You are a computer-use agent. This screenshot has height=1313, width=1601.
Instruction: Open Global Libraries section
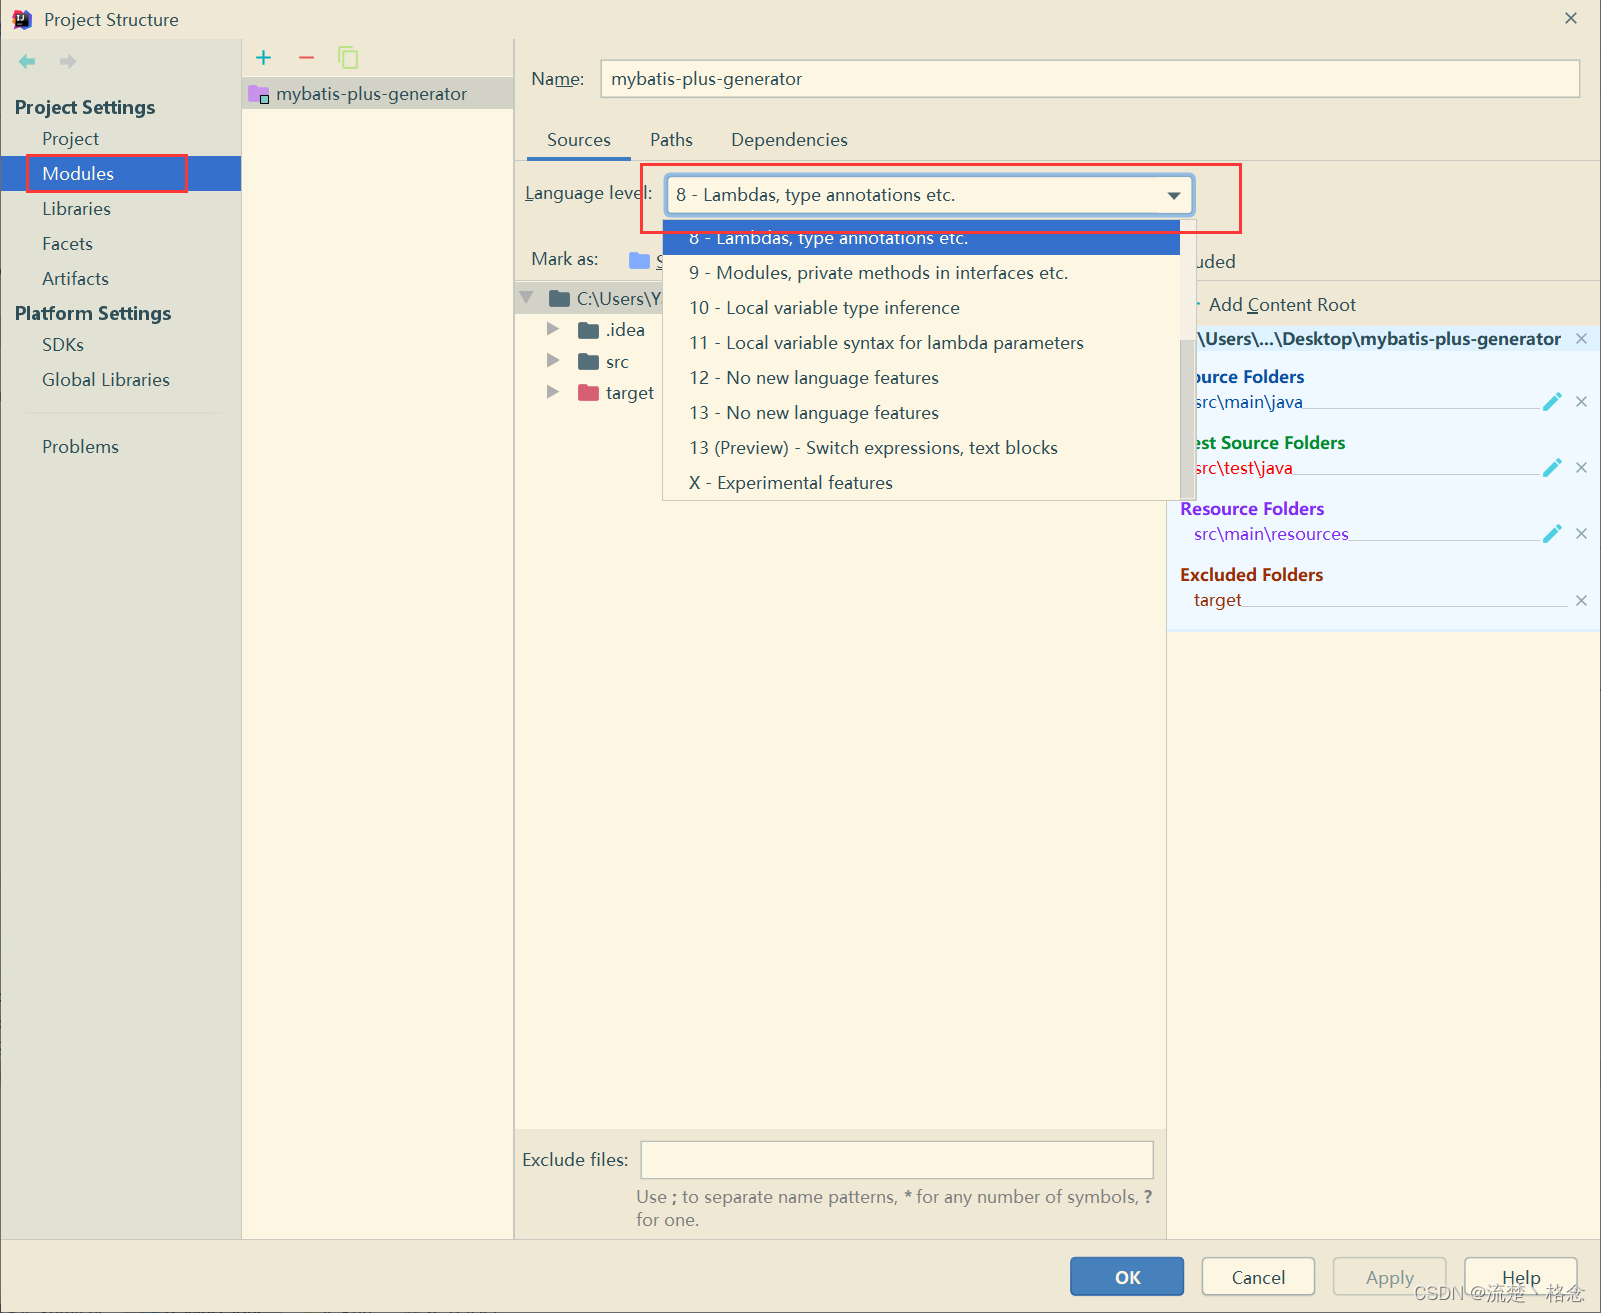(x=106, y=380)
